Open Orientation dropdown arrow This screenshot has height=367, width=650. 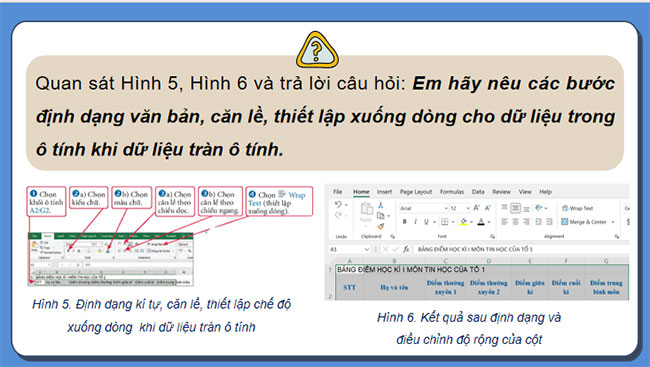click(546, 208)
